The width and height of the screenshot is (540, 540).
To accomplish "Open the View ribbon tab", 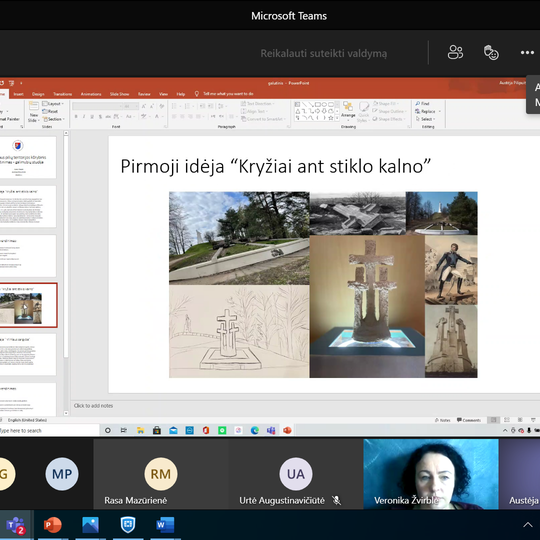I will click(163, 94).
